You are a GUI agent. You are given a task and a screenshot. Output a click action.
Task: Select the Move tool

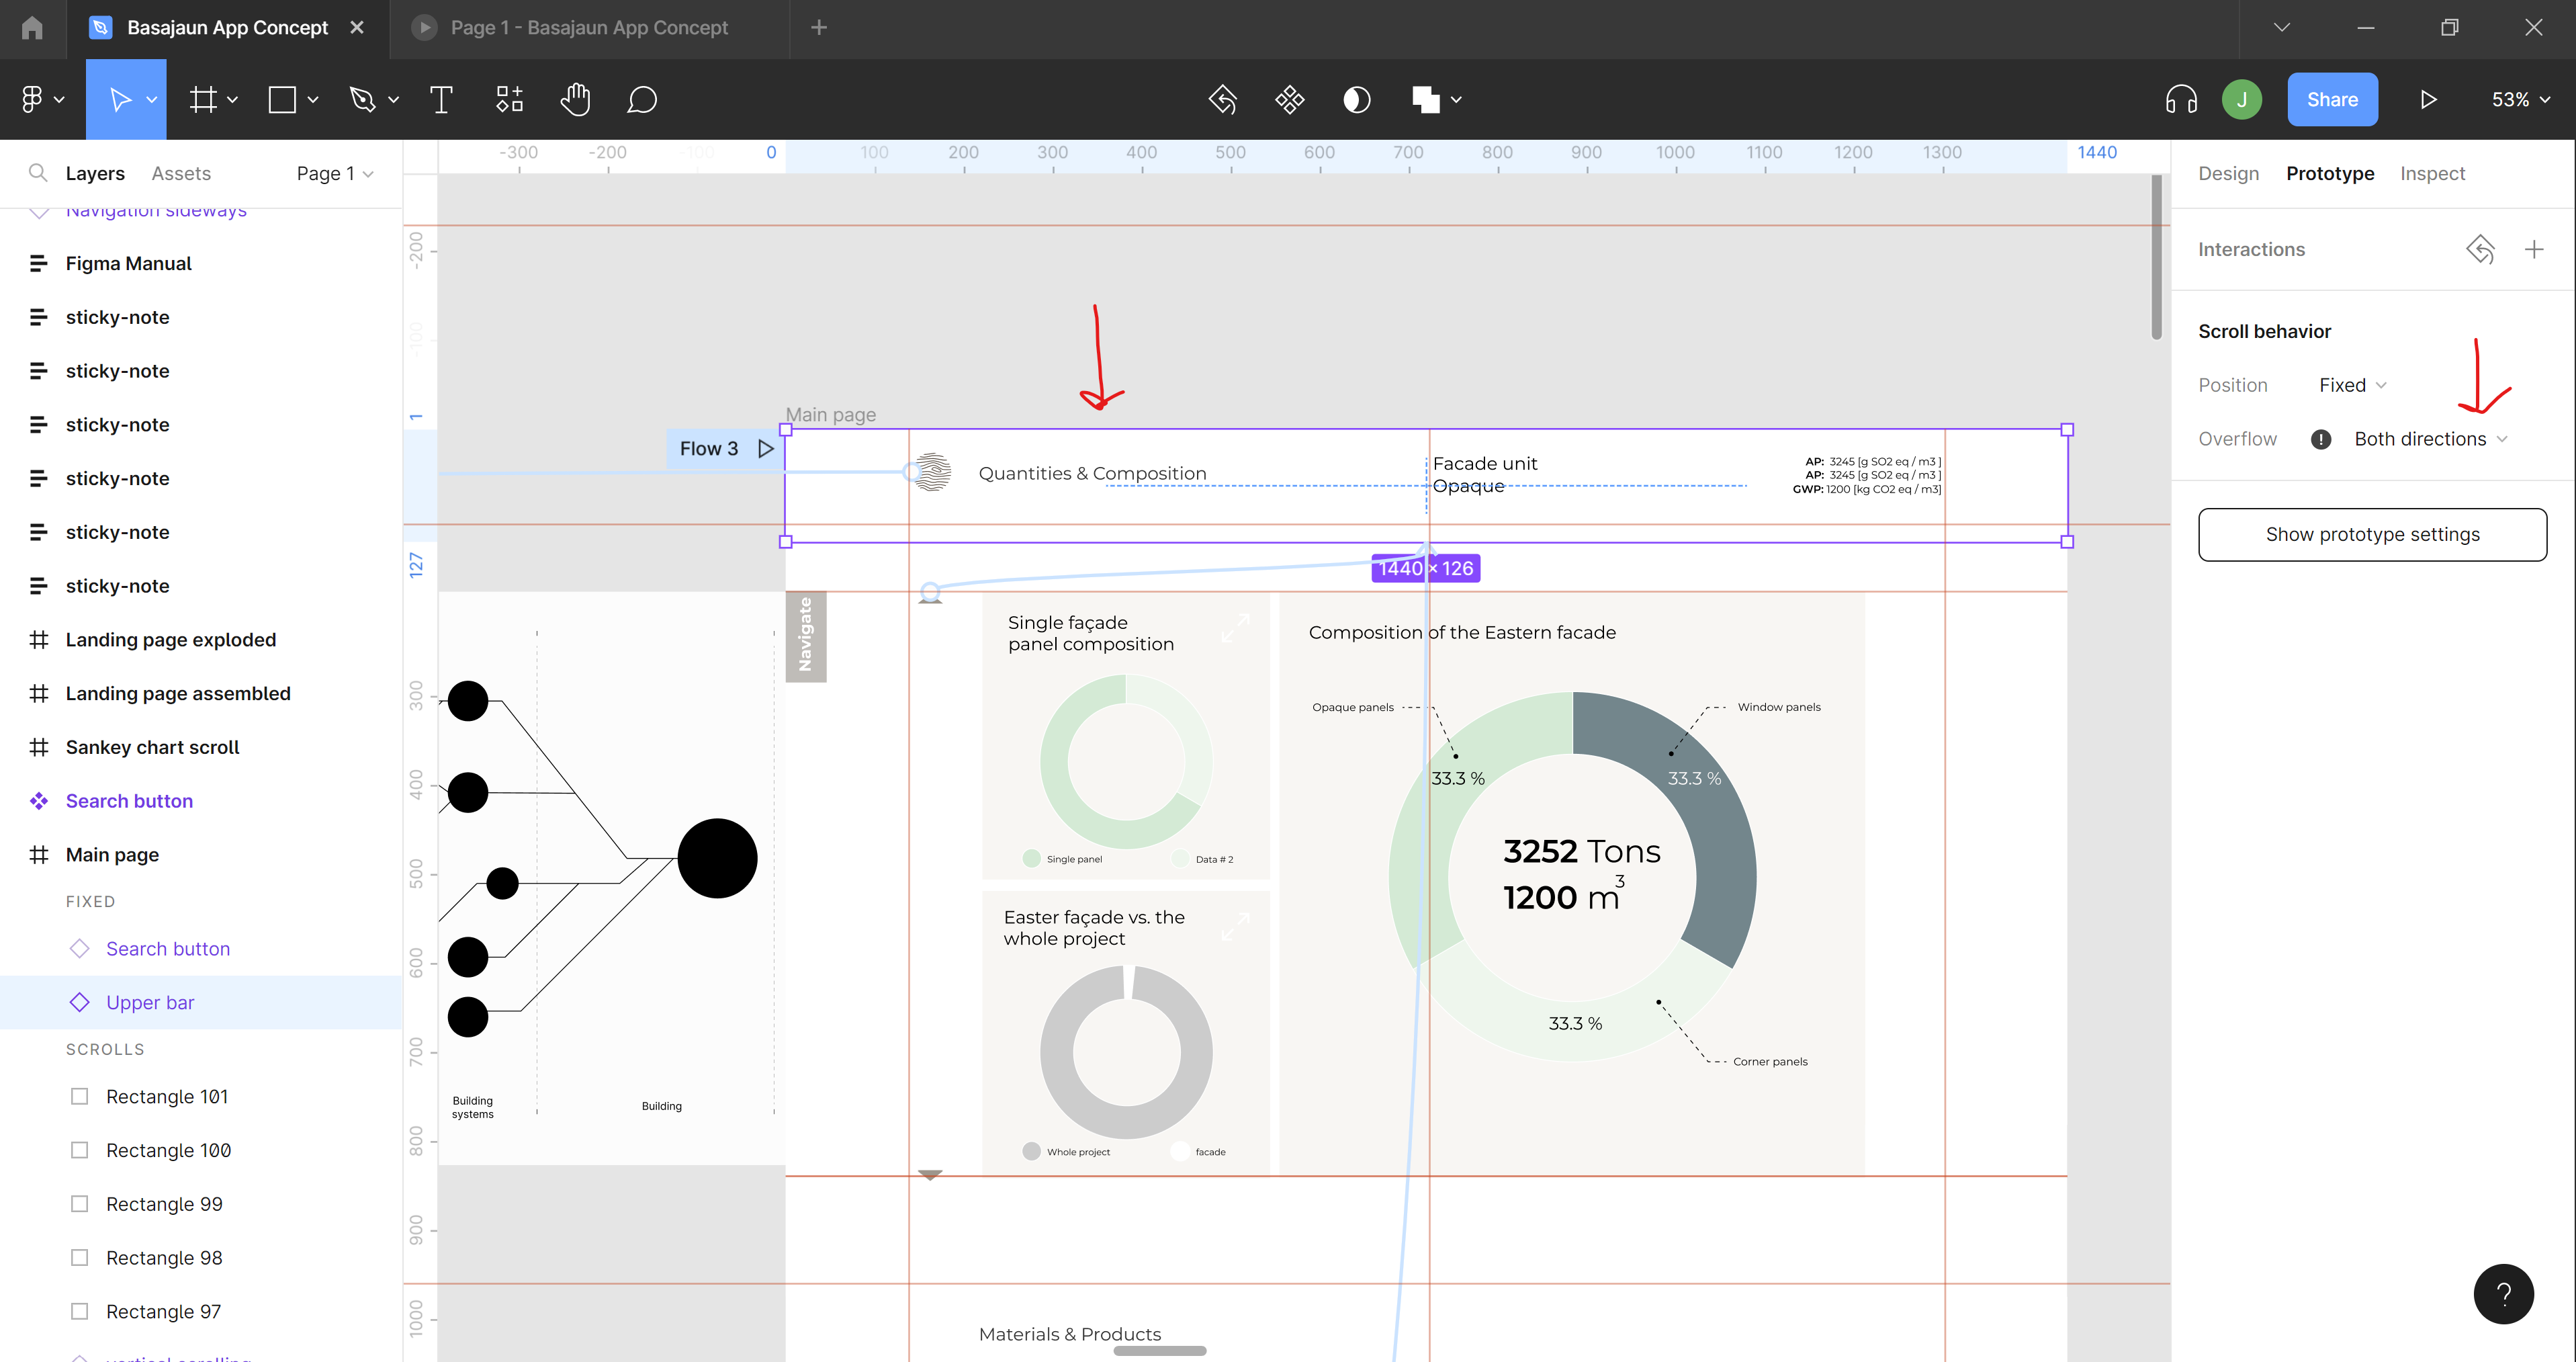(x=120, y=99)
